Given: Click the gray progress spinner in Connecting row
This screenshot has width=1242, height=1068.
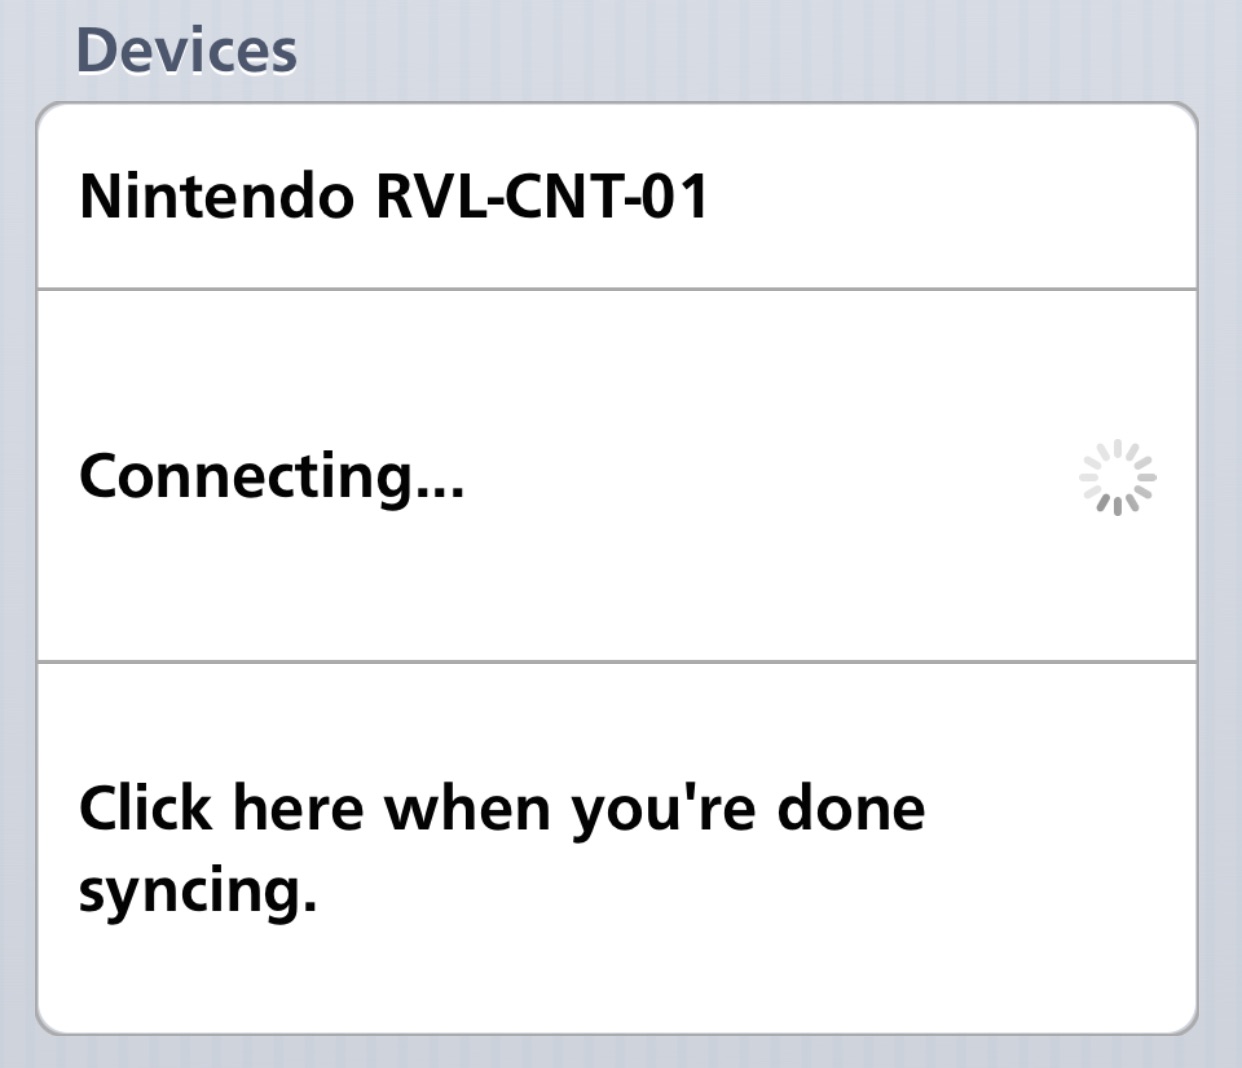Looking at the screenshot, I should click(1117, 477).
